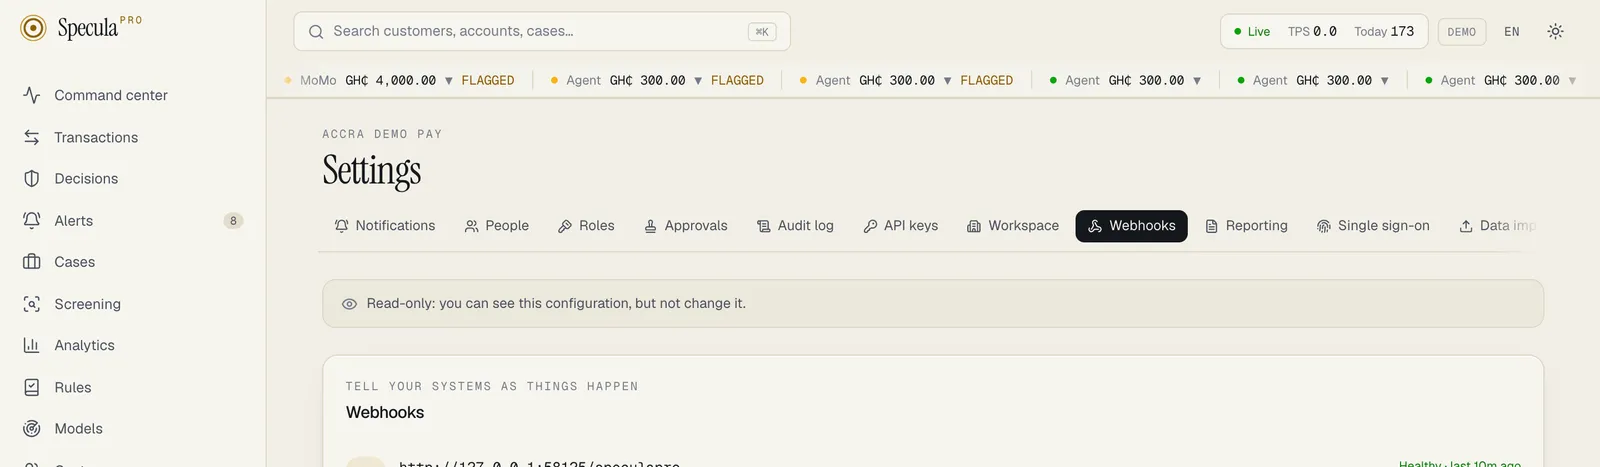This screenshot has width=1600, height=467.
Task: Click the Rules checklist icon
Action: click(x=32, y=387)
